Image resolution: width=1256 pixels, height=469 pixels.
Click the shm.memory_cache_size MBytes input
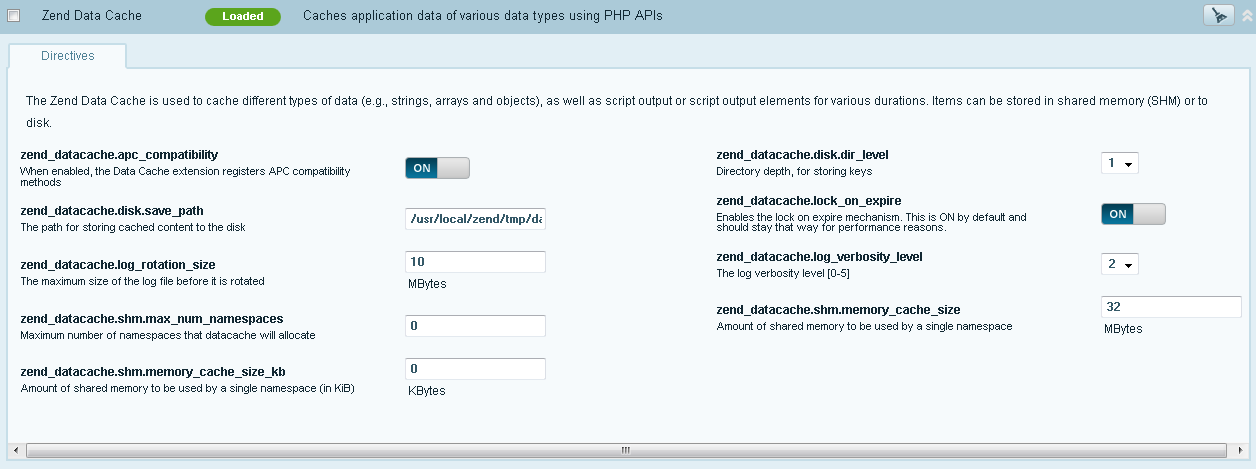1170,307
